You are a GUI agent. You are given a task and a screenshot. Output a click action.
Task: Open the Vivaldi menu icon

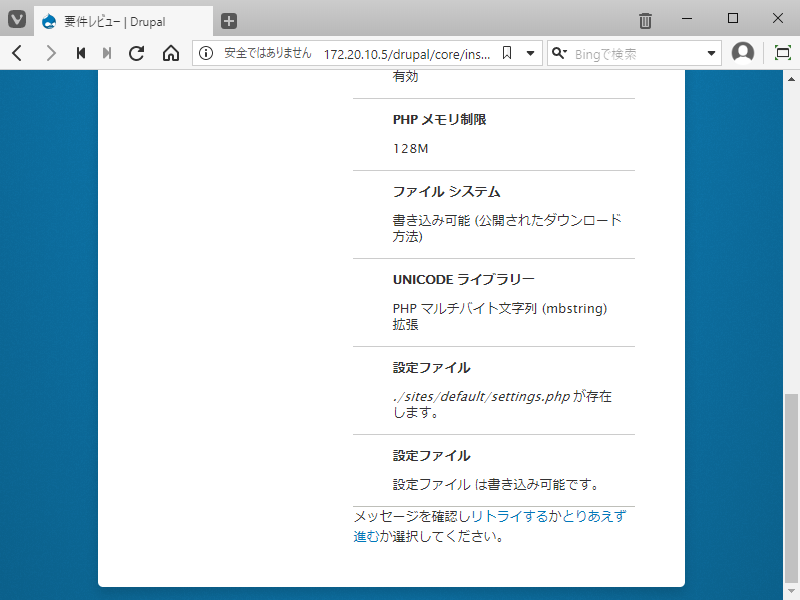17,20
